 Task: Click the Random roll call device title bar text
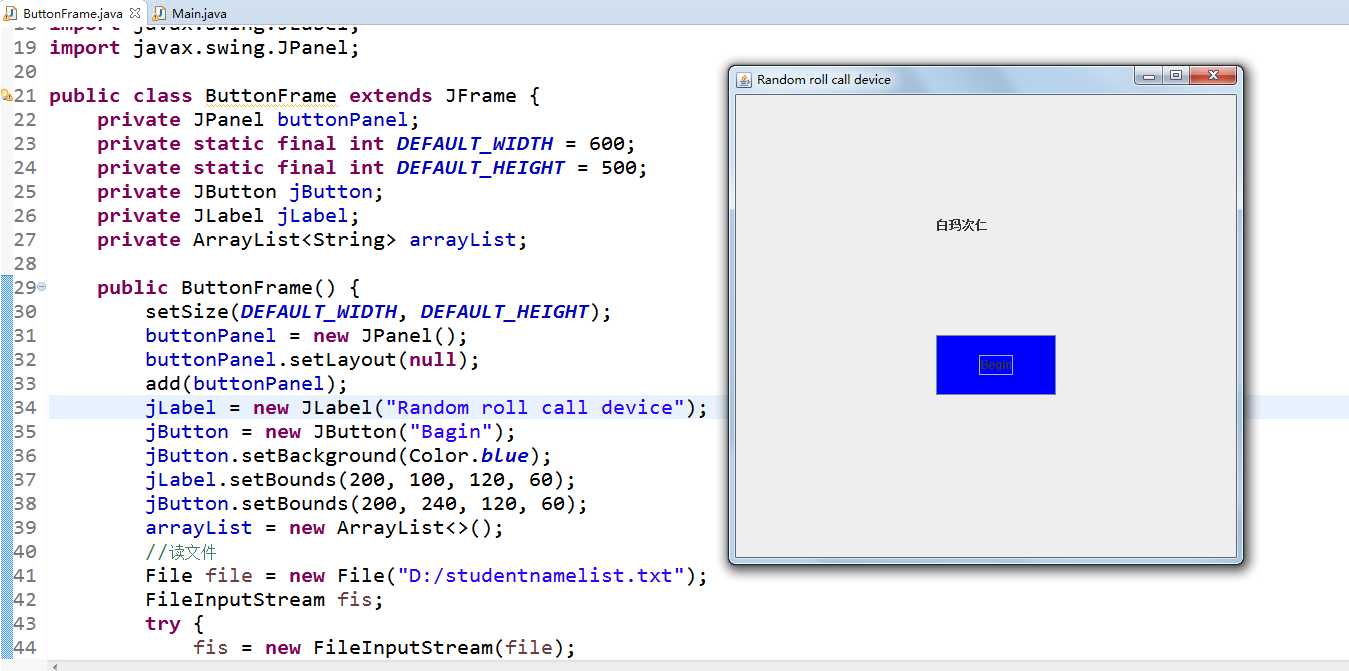tap(823, 80)
